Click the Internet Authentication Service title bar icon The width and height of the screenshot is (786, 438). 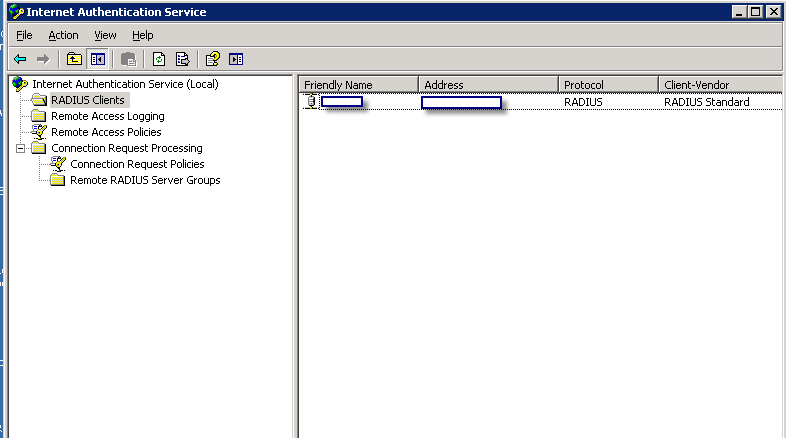point(16,12)
